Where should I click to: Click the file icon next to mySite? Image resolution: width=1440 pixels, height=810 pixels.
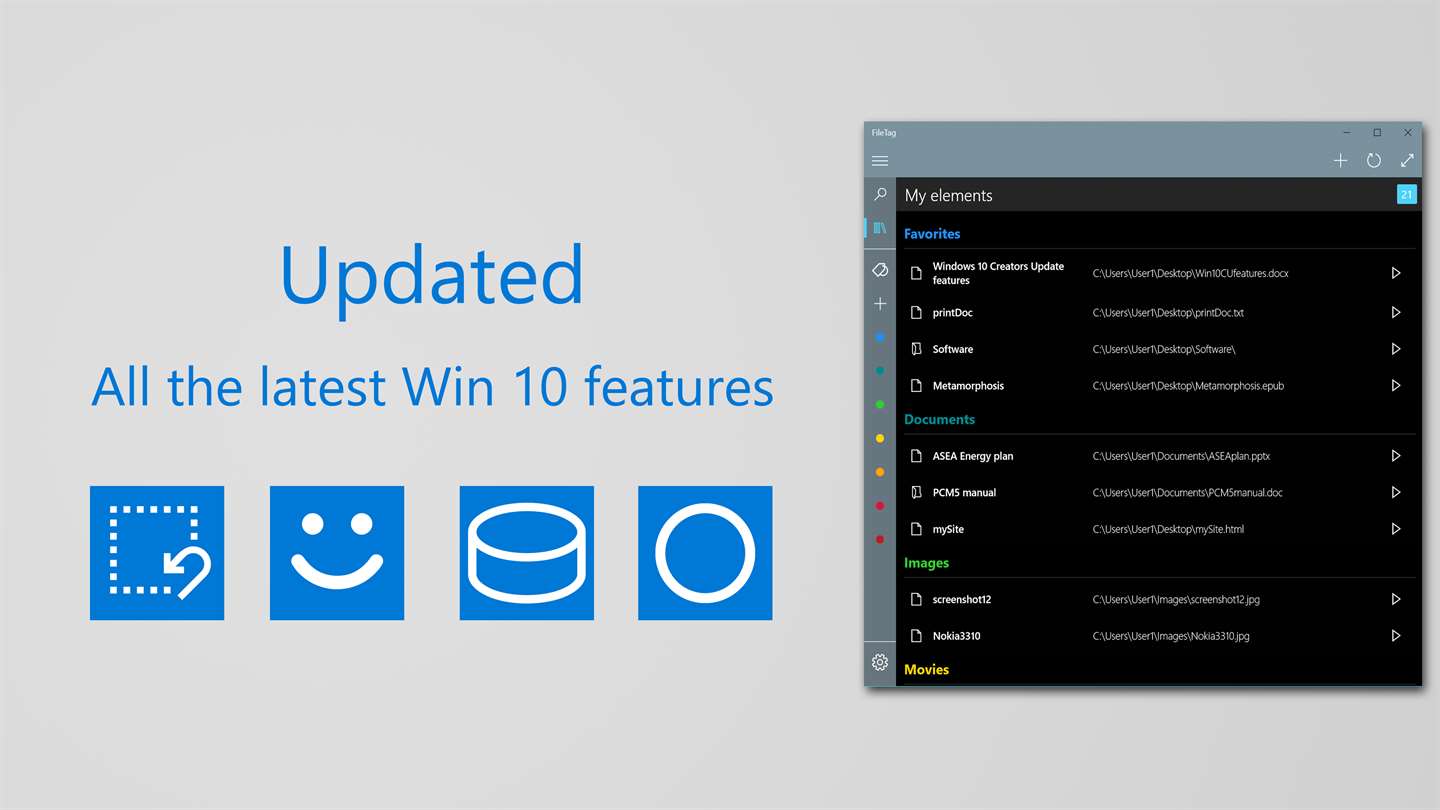(916, 529)
